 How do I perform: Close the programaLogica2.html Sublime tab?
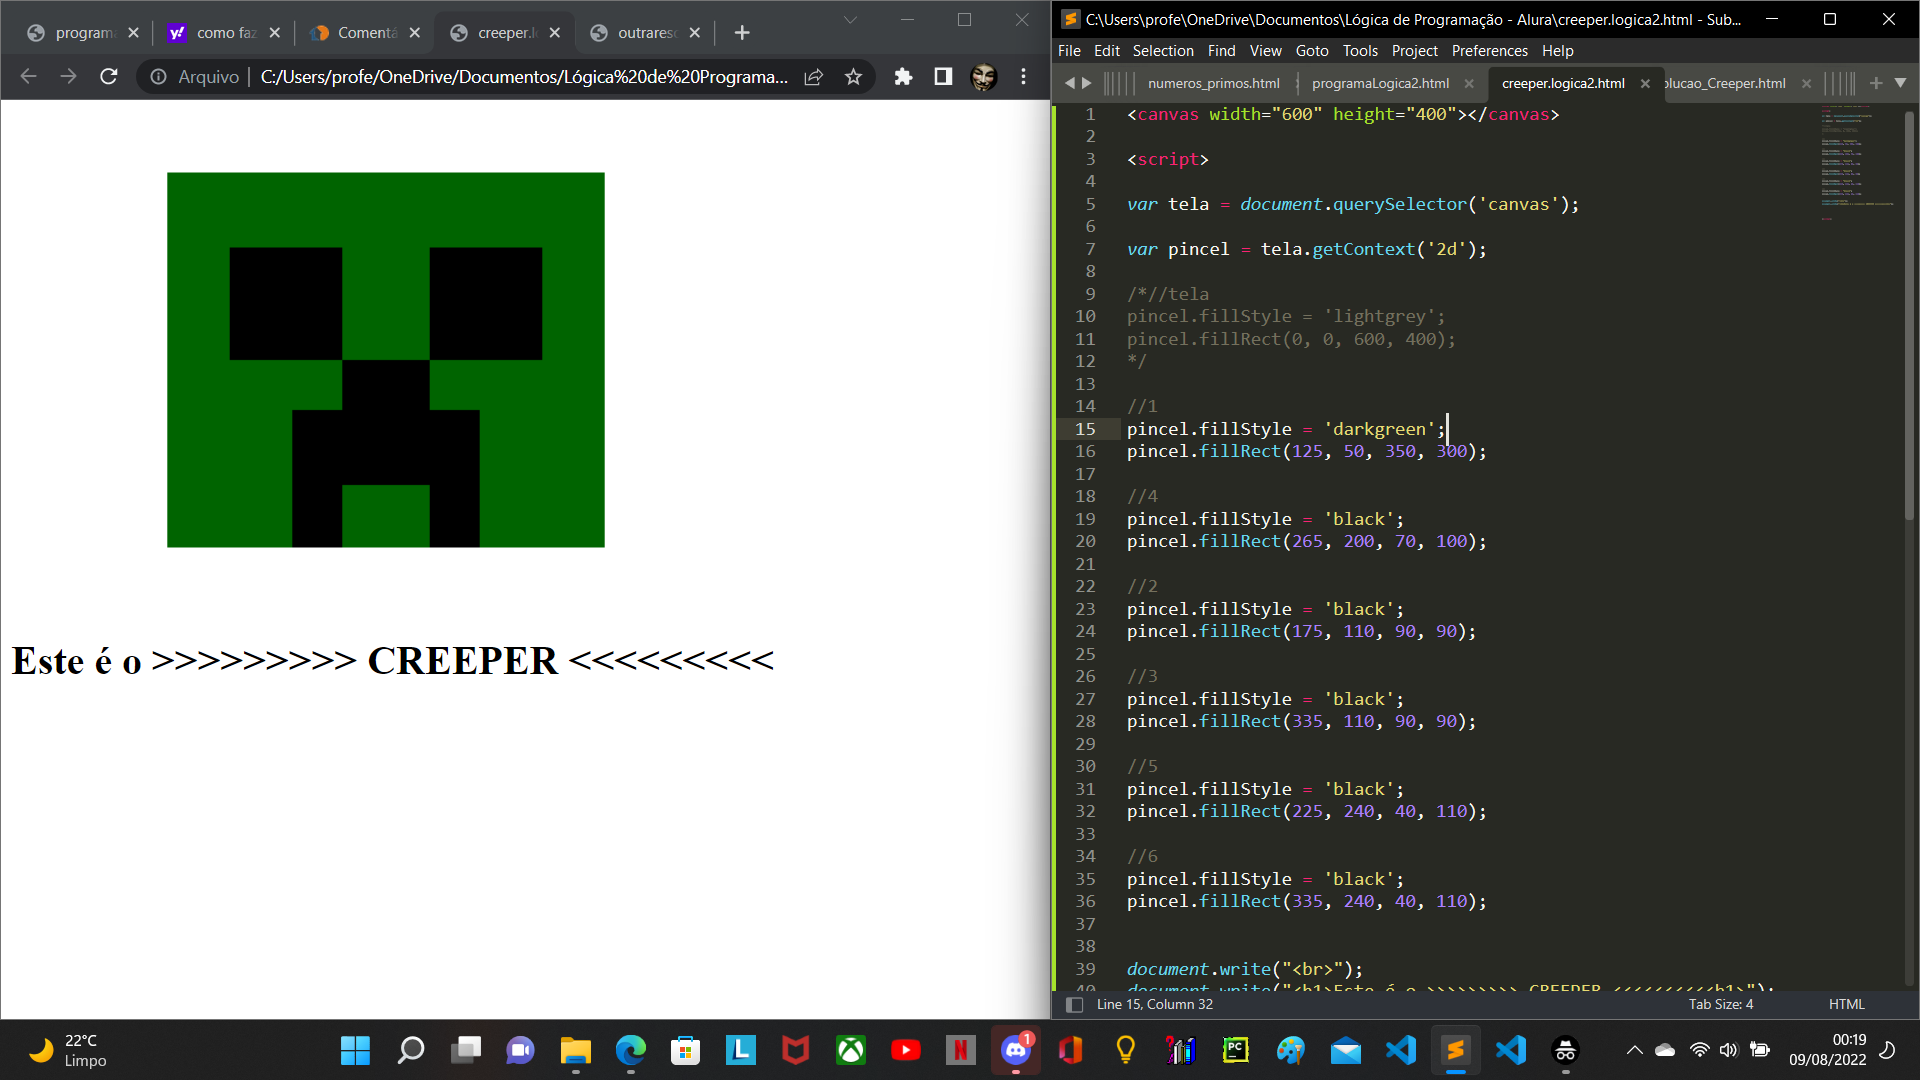[1469, 83]
